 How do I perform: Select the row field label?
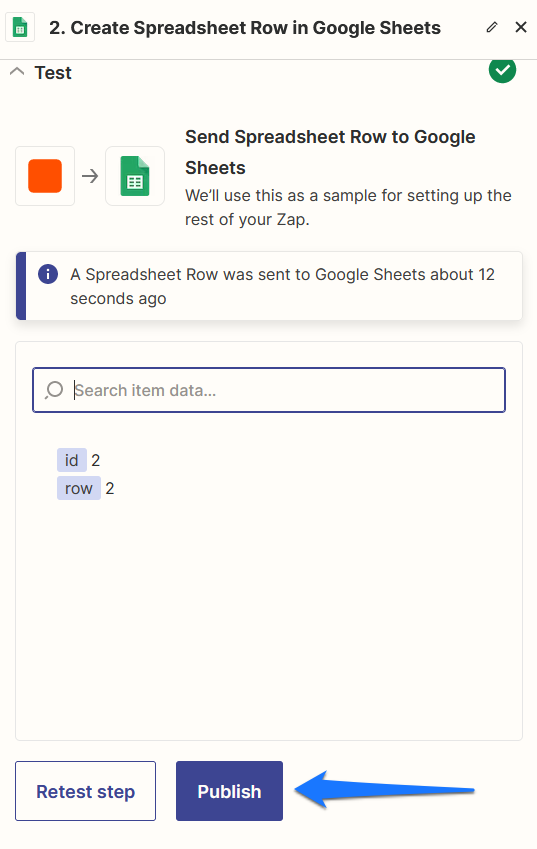pyautogui.click(x=79, y=488)
